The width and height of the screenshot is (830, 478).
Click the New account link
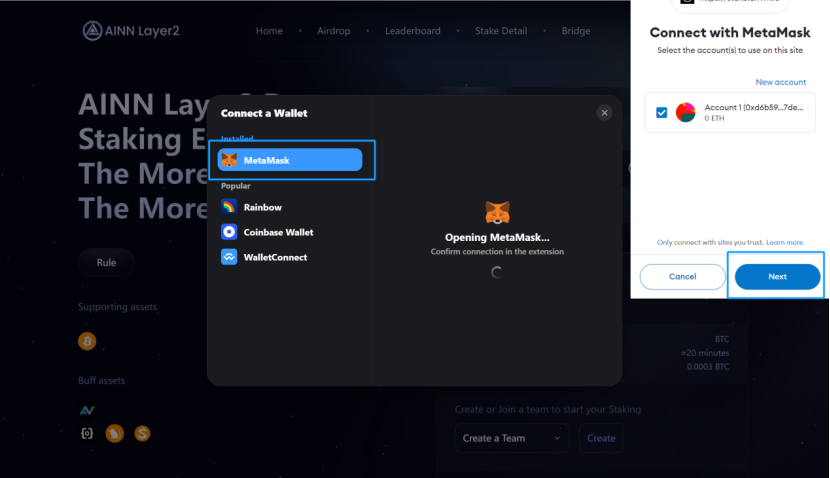click(780, 82)
